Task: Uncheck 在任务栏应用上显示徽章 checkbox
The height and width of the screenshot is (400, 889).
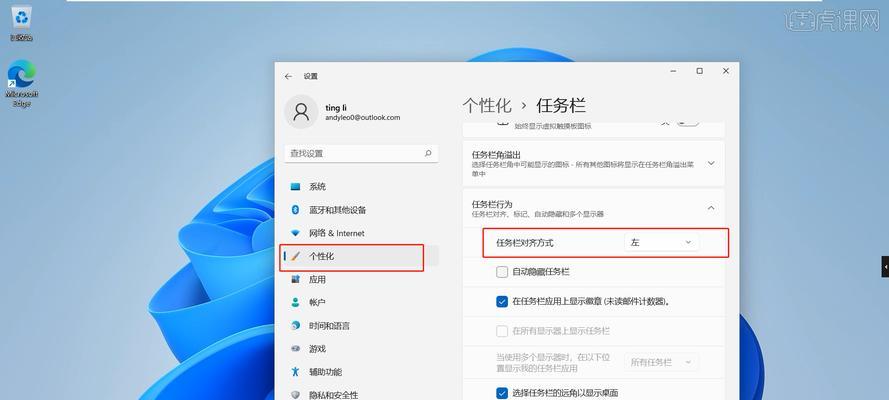Action: (502, 302)
